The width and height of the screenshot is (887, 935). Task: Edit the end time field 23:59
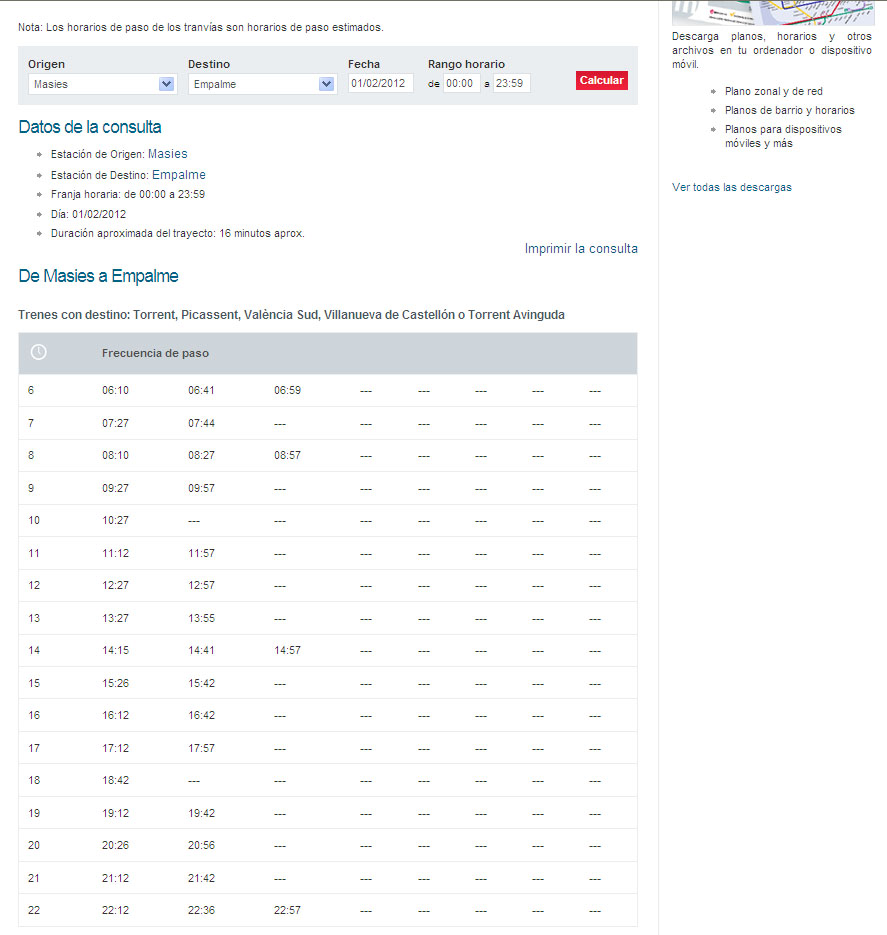point(512,83)
